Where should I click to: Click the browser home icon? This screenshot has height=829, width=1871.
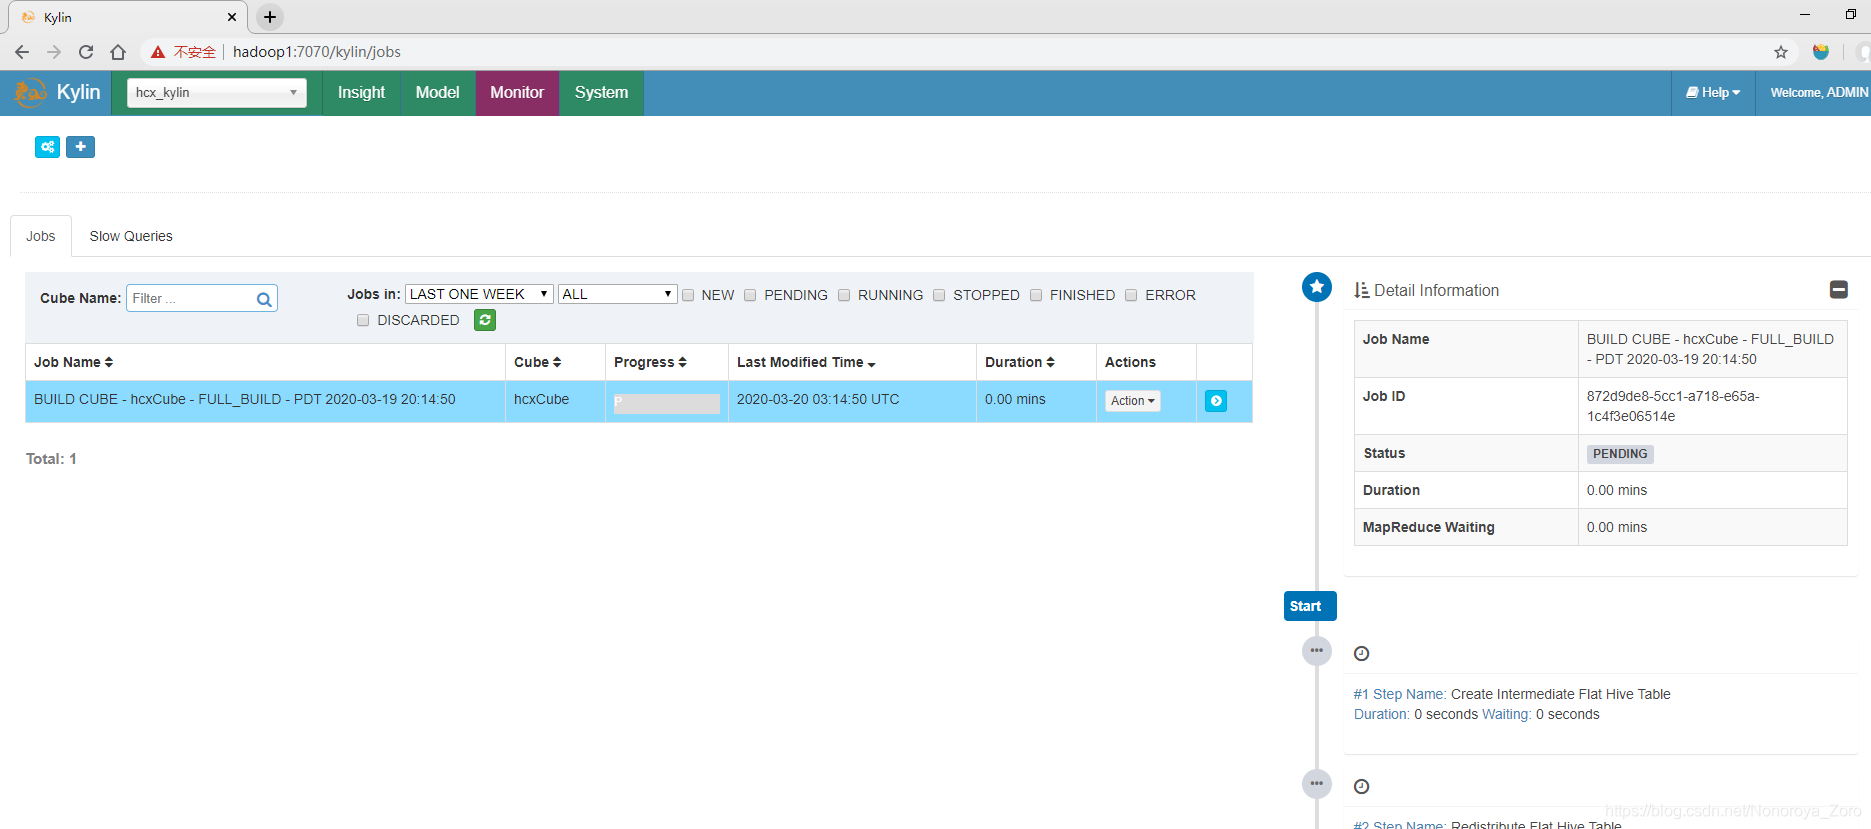tap(118, 52)
